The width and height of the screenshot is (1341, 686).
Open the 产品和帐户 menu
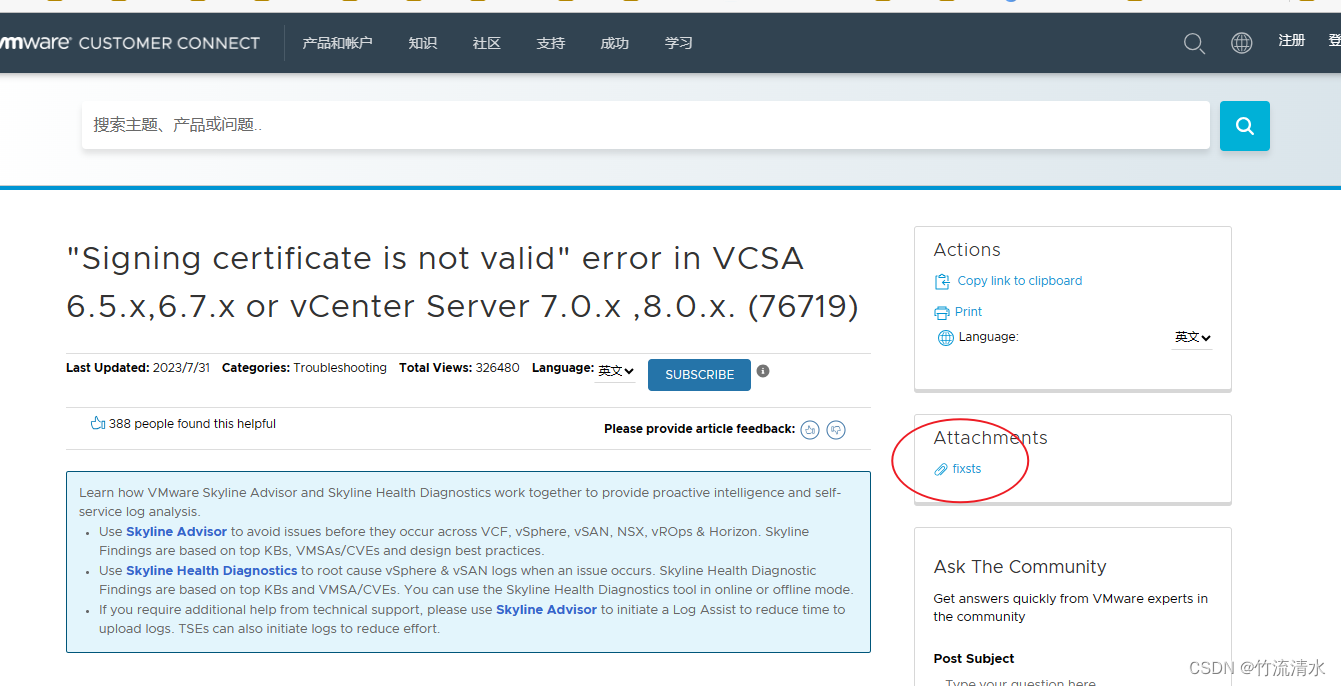click(x=337, y=43)
